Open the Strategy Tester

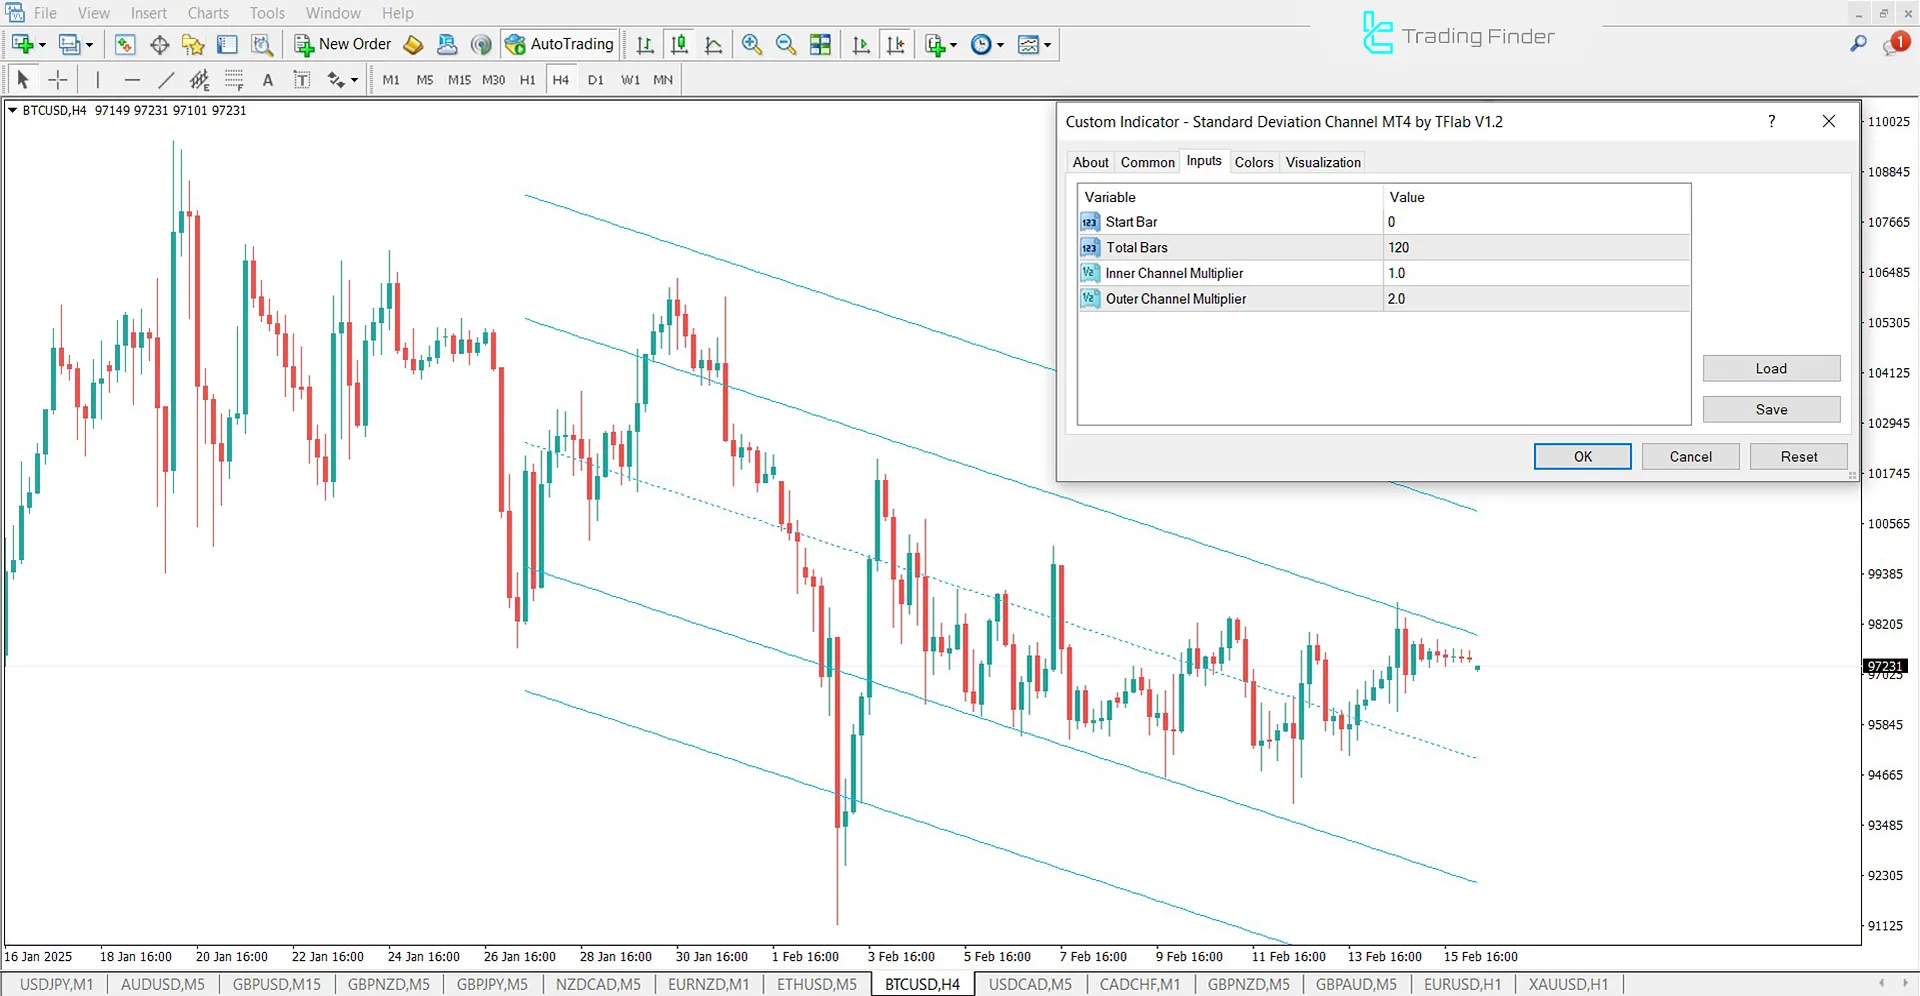click(262, 44)
